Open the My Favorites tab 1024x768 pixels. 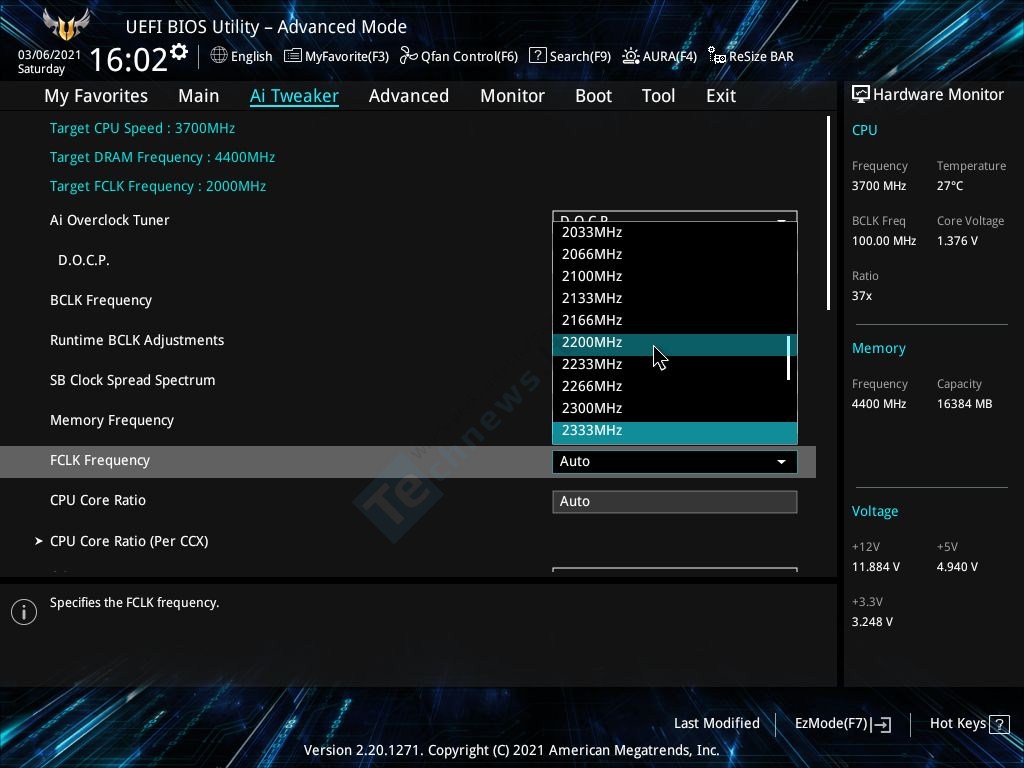click(x=96, y=96)
